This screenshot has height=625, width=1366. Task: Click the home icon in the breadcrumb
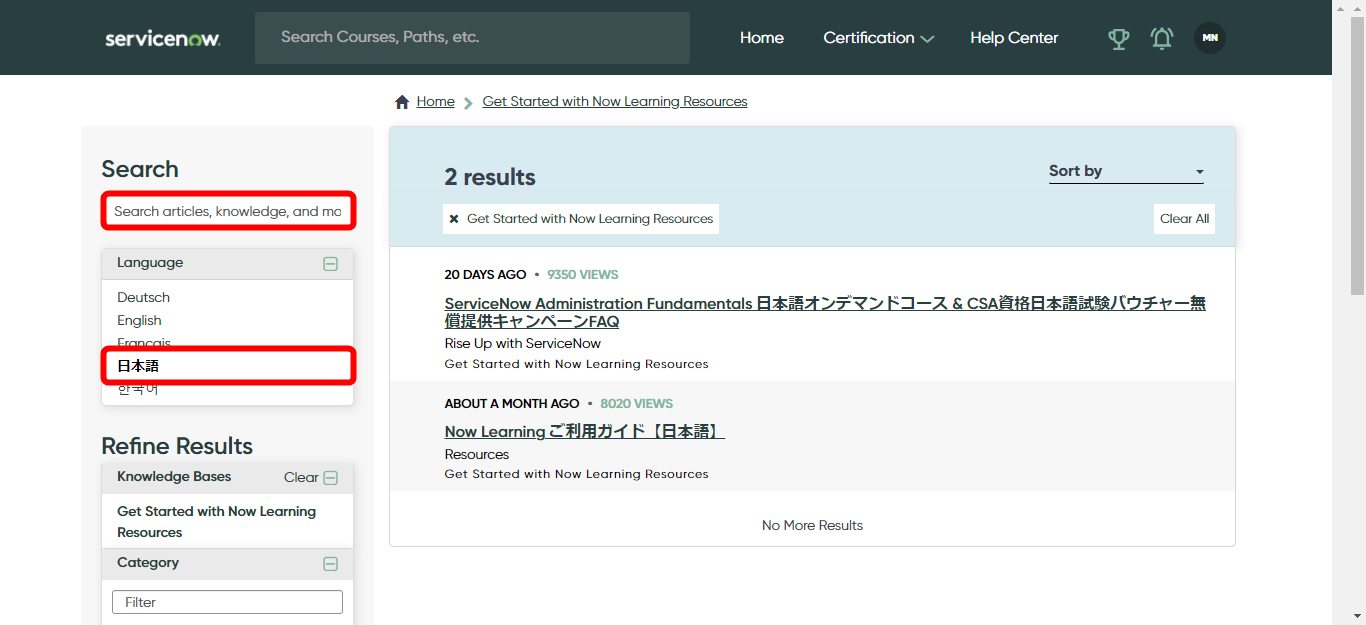click(404, 100)
